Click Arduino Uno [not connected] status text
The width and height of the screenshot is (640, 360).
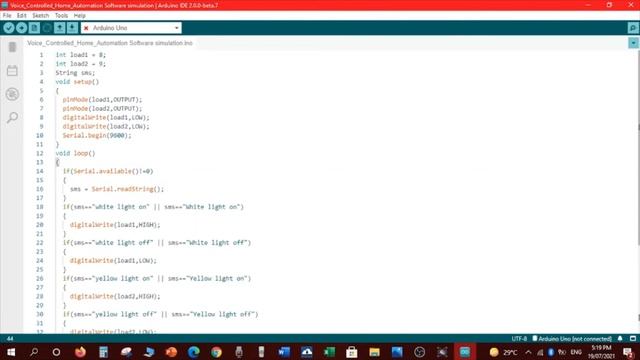click(572, 339)
